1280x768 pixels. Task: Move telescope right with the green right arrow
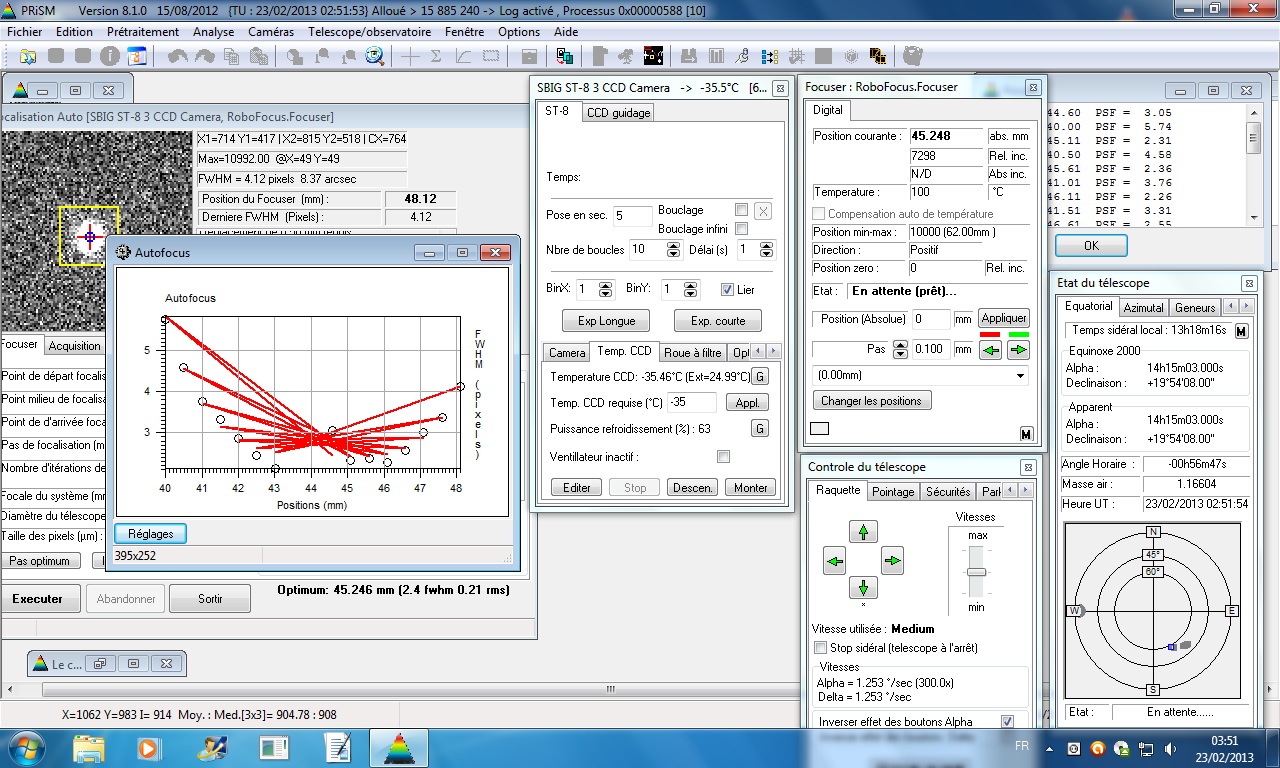click(892, 561)
